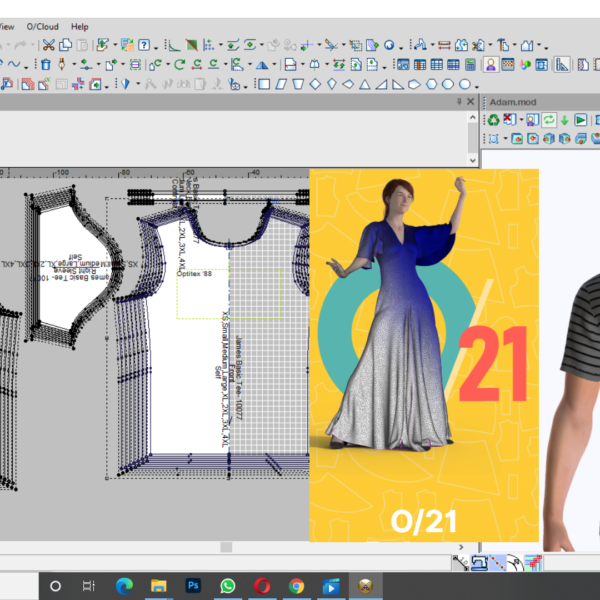Expand dropdown next to the hammer tool
600x600 pixels.
click(516, 45)
